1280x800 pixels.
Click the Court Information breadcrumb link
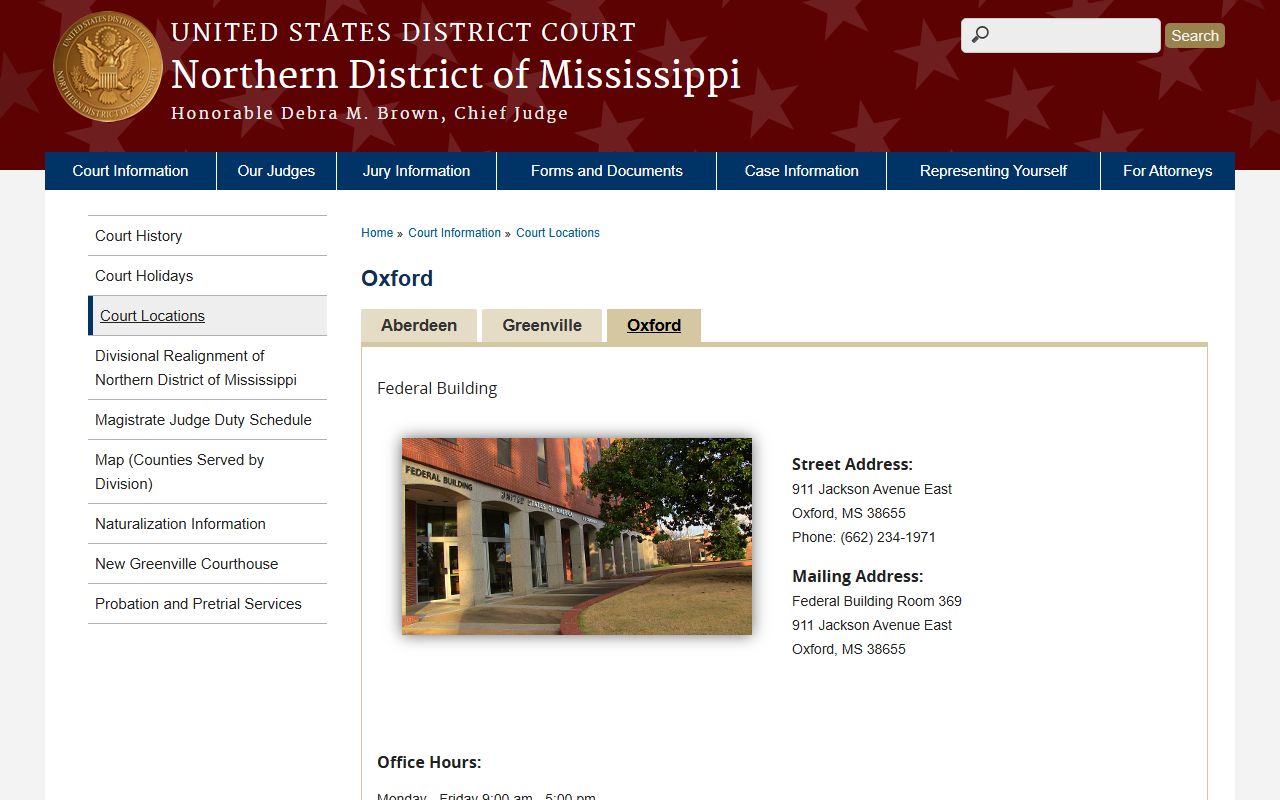[x=454, y=233]
